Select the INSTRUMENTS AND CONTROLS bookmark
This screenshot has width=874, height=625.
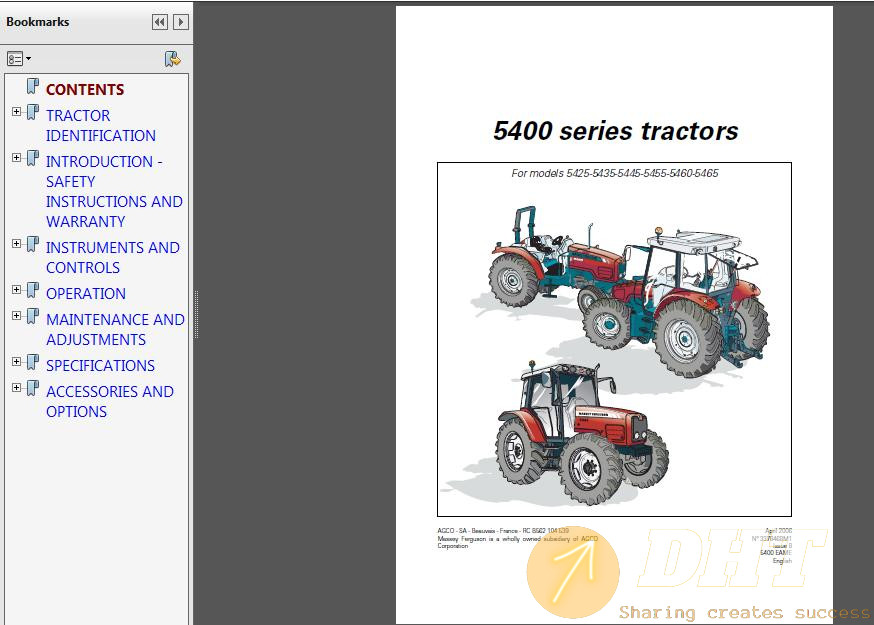click(x=113, y=258)
